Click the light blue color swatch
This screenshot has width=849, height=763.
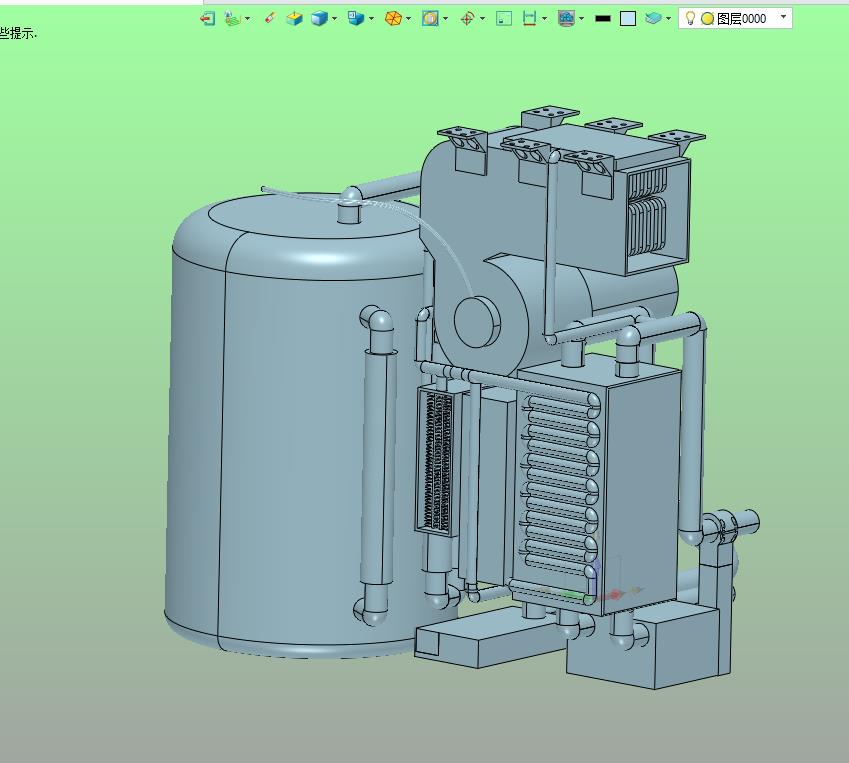(x=628, y=18)
